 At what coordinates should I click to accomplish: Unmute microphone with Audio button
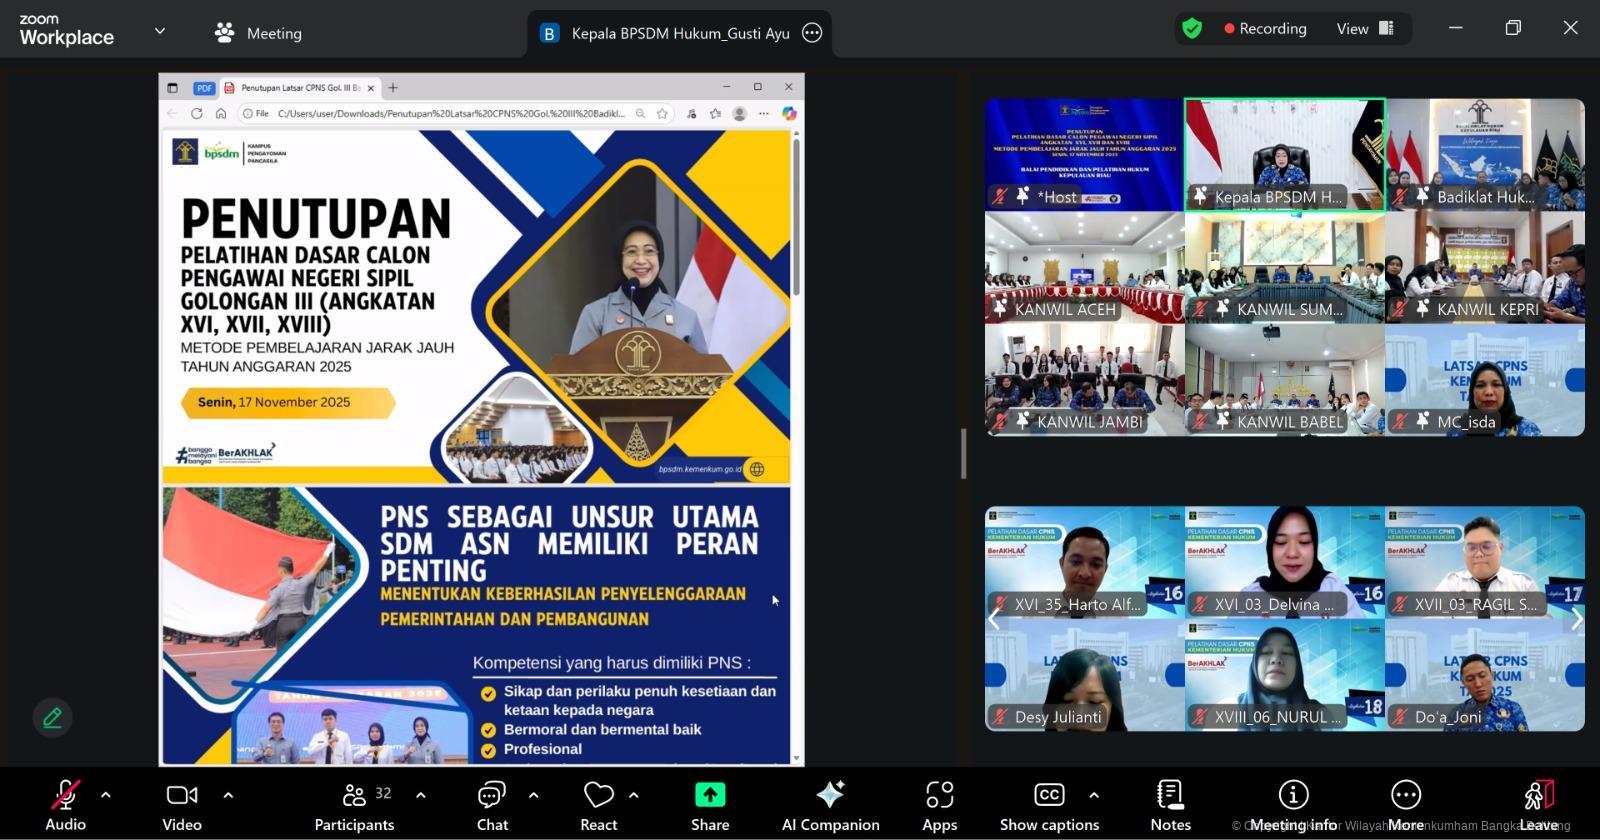click(65, 806)
